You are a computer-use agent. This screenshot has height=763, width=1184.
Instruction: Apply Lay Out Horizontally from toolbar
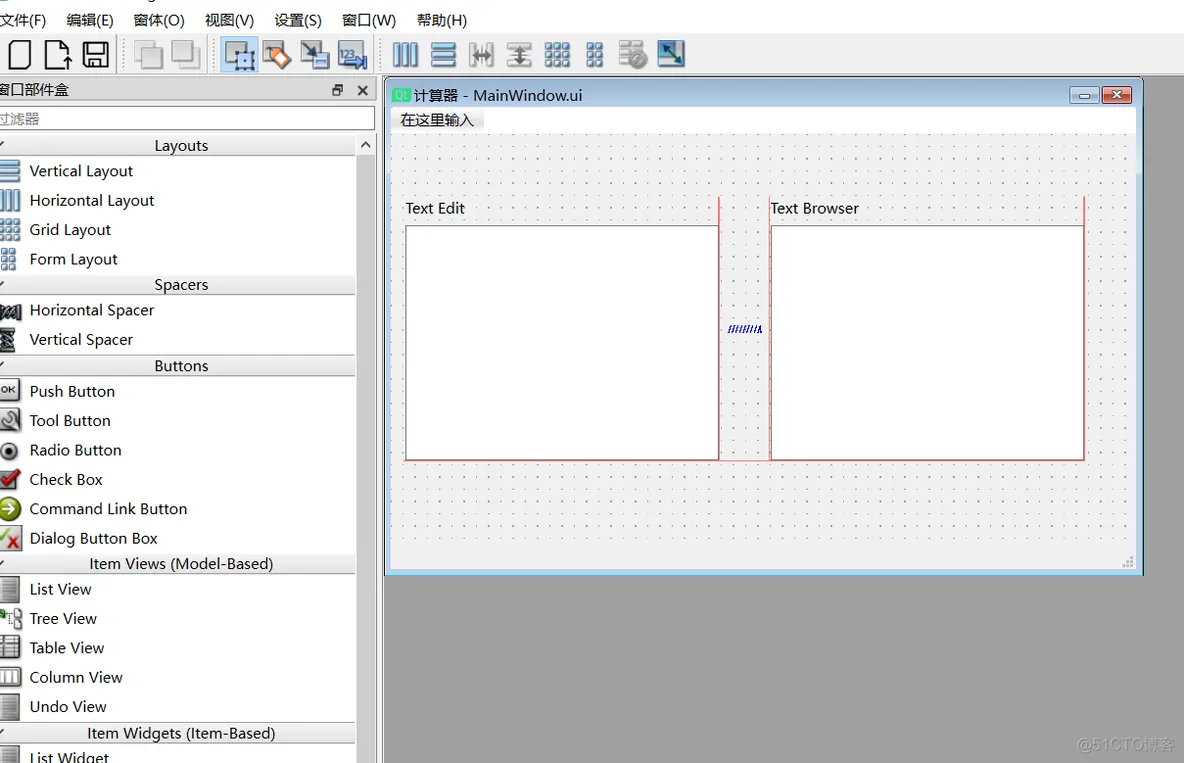tap(405, 54)
